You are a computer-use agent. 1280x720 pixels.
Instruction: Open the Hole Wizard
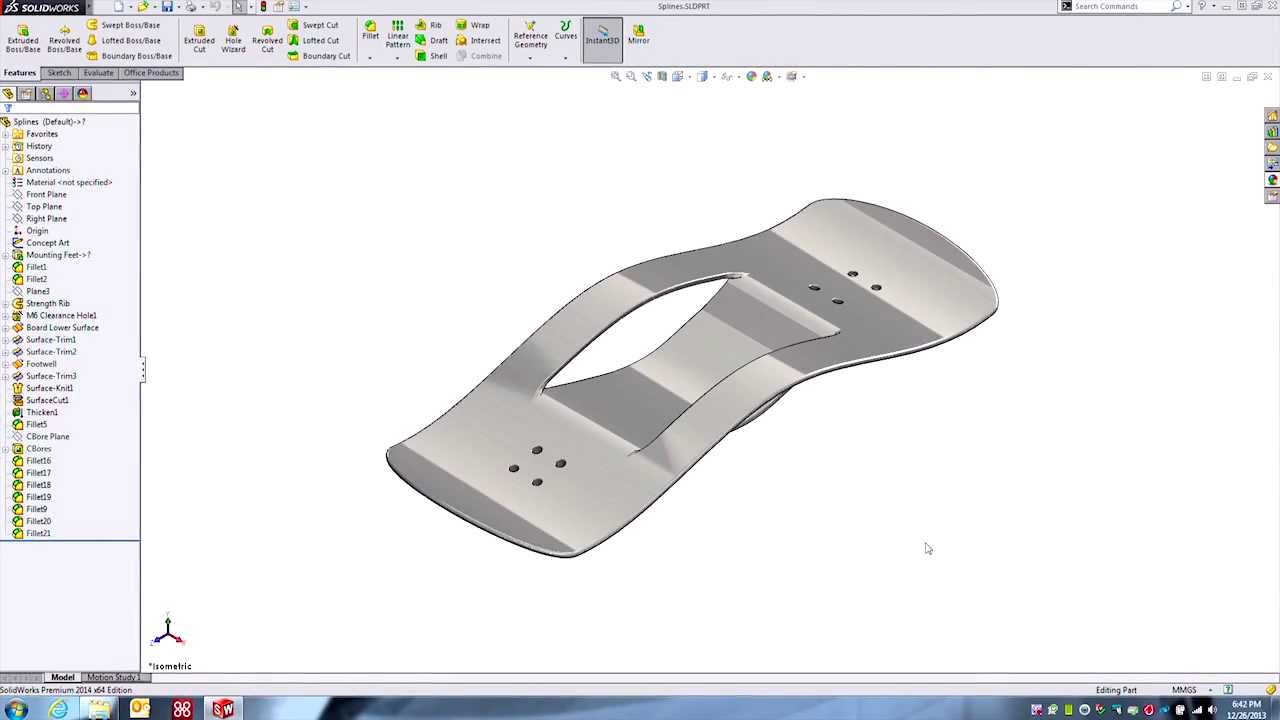[233, 38]
